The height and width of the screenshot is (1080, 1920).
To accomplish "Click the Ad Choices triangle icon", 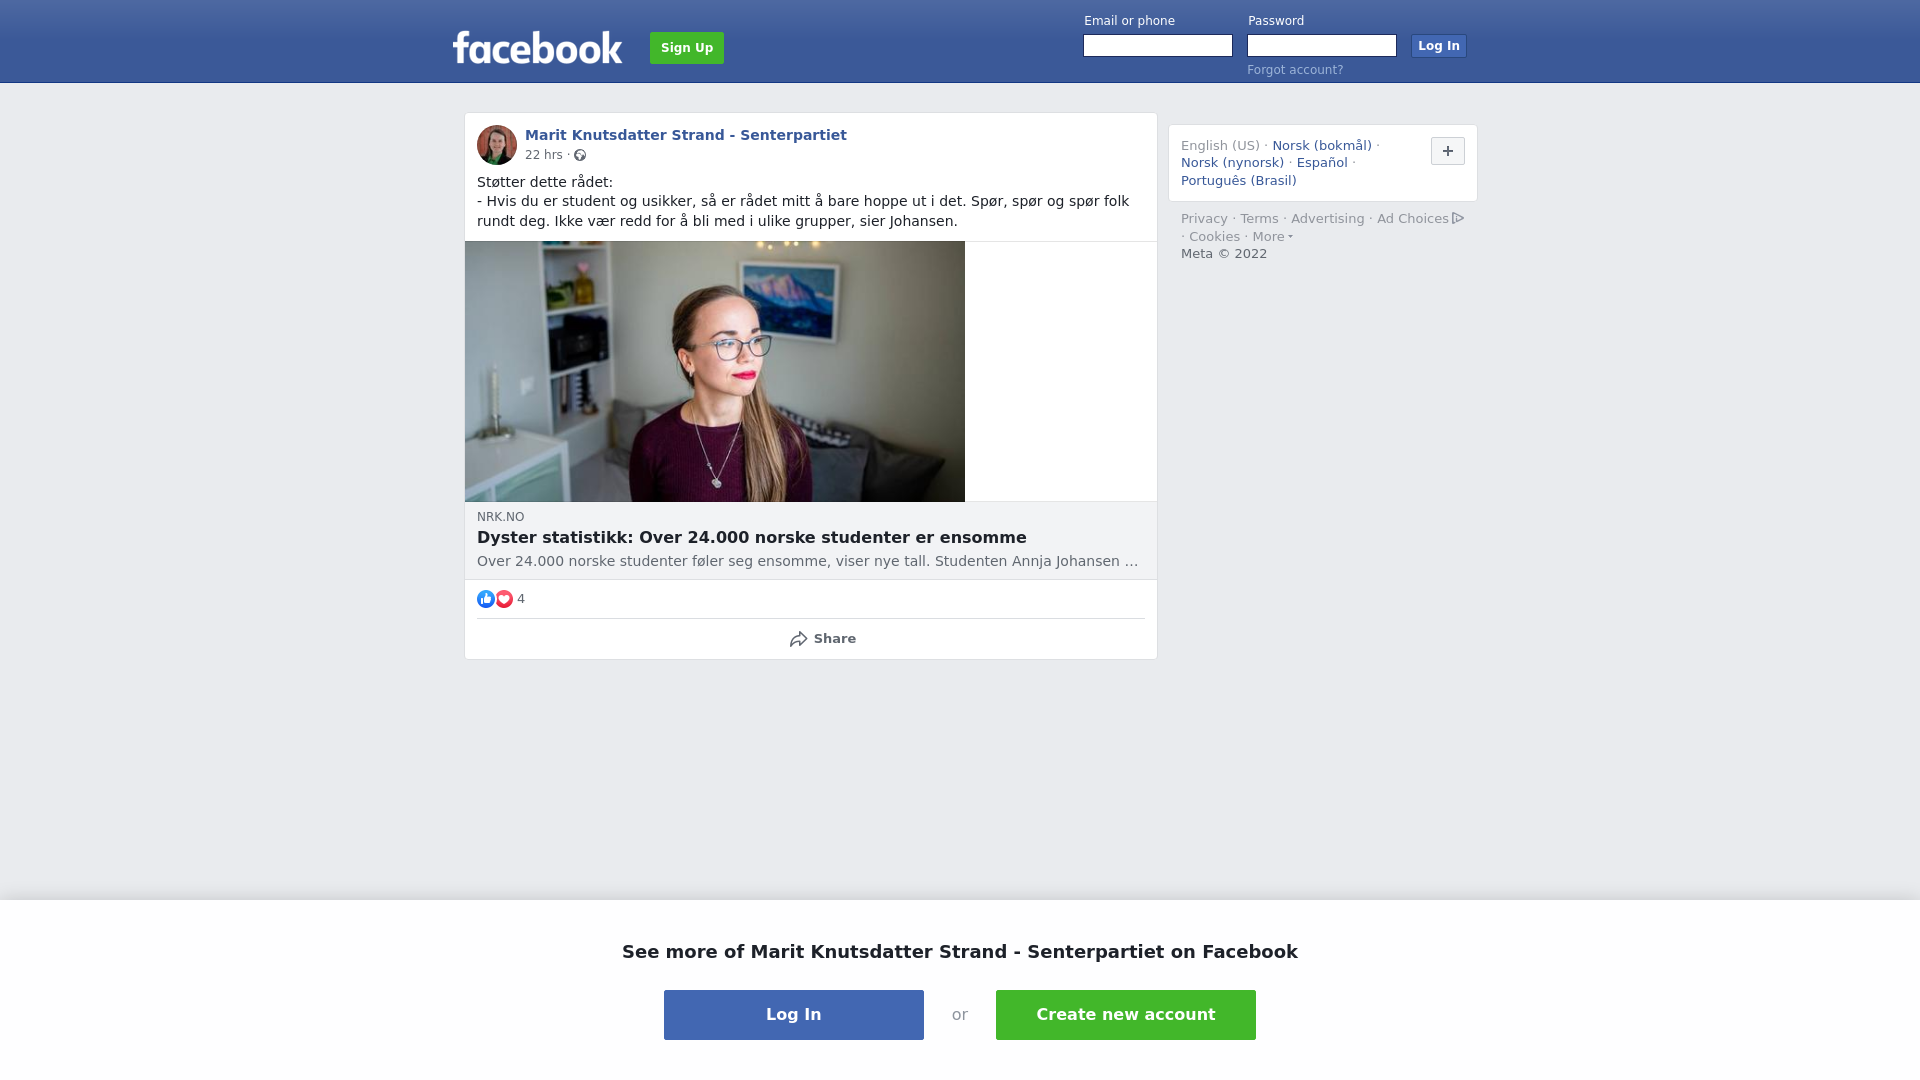I will pyautogui.click(x=1458, y=218).
